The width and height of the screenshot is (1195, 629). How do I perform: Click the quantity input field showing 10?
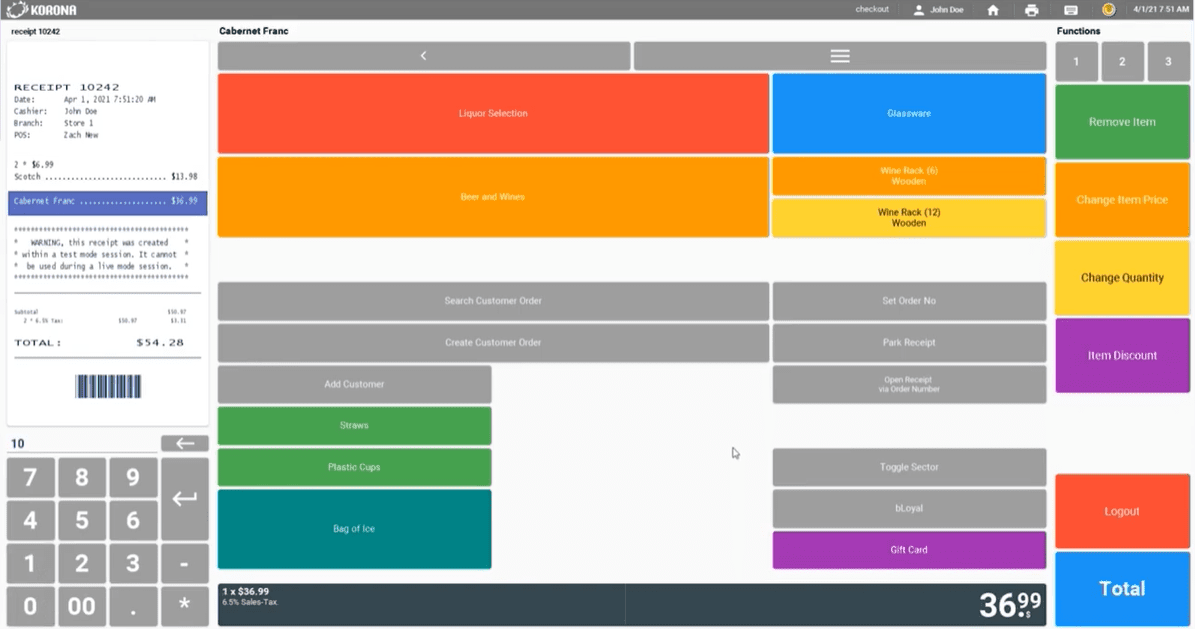point(80,444)
